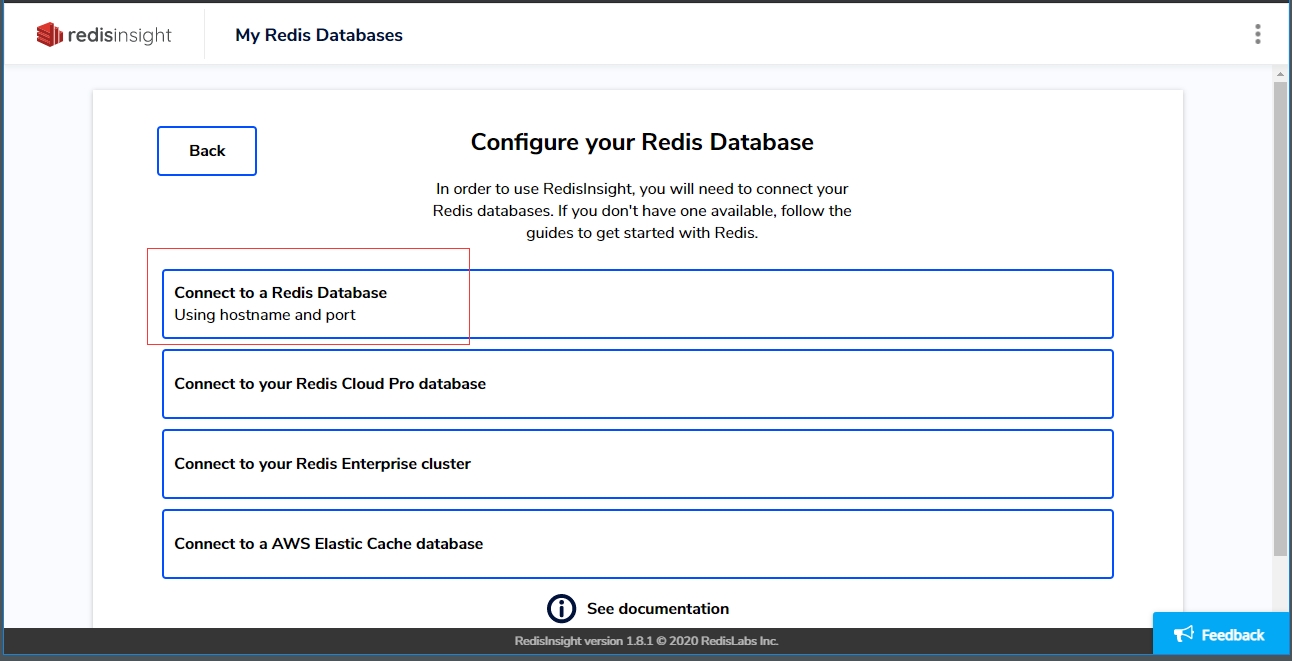This screenshot has width=1292, height=661.
Task: Click the info icon beside See documentation
Action: 561,608
